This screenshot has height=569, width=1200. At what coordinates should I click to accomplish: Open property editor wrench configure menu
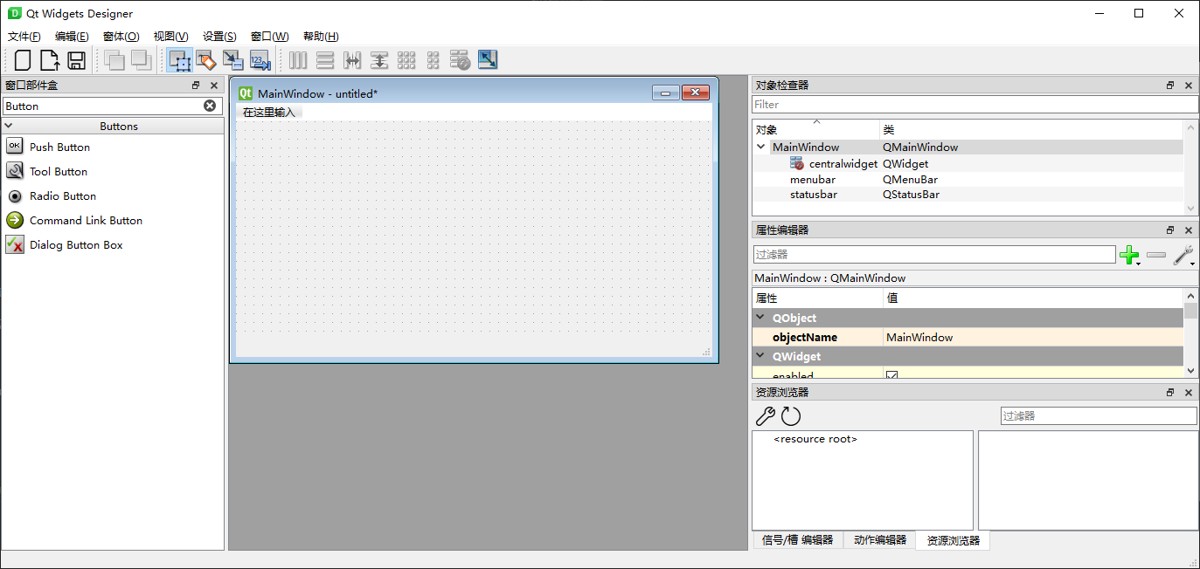pos(1184,256)
